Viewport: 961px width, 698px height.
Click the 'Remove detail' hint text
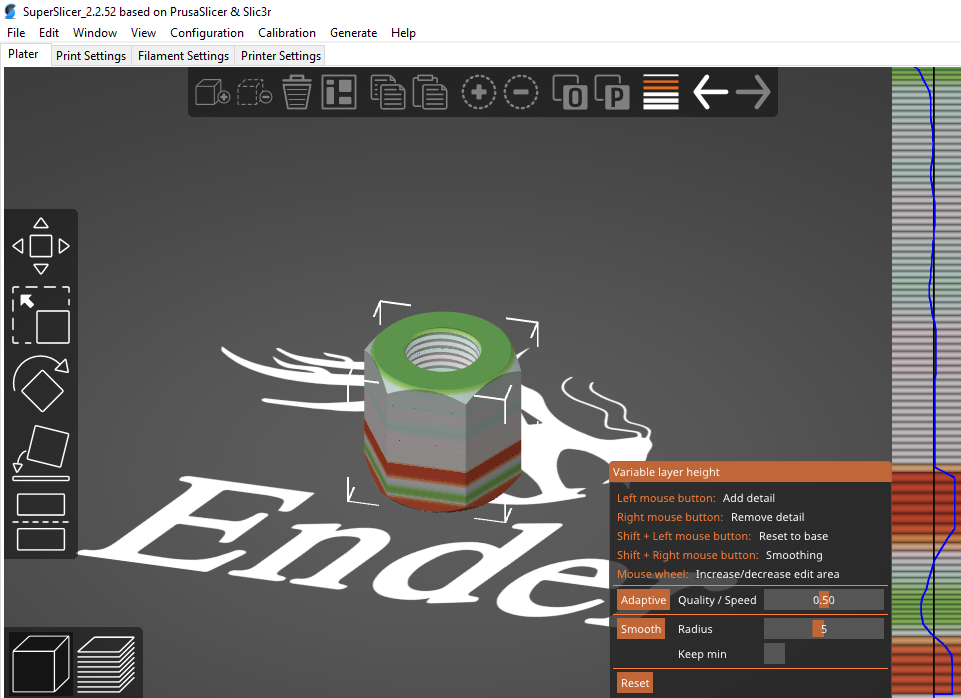click(767, 517)
